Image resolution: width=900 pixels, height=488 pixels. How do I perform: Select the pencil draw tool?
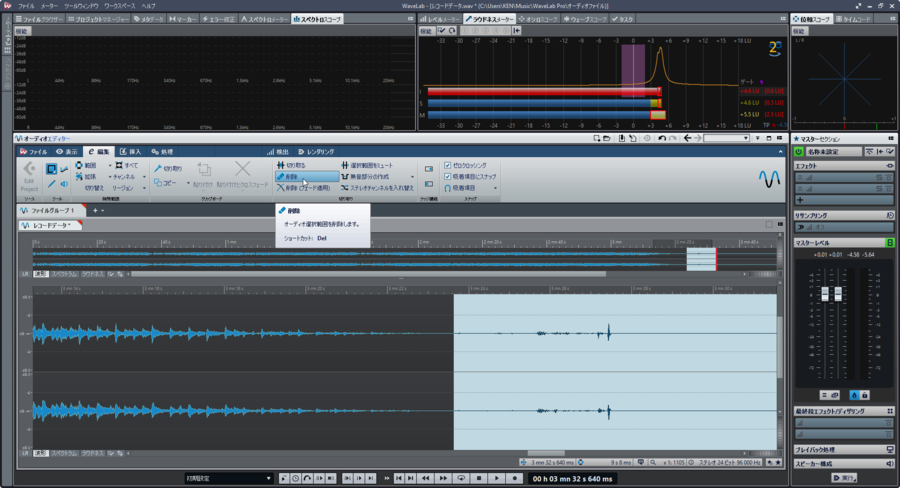coord(51,184)
